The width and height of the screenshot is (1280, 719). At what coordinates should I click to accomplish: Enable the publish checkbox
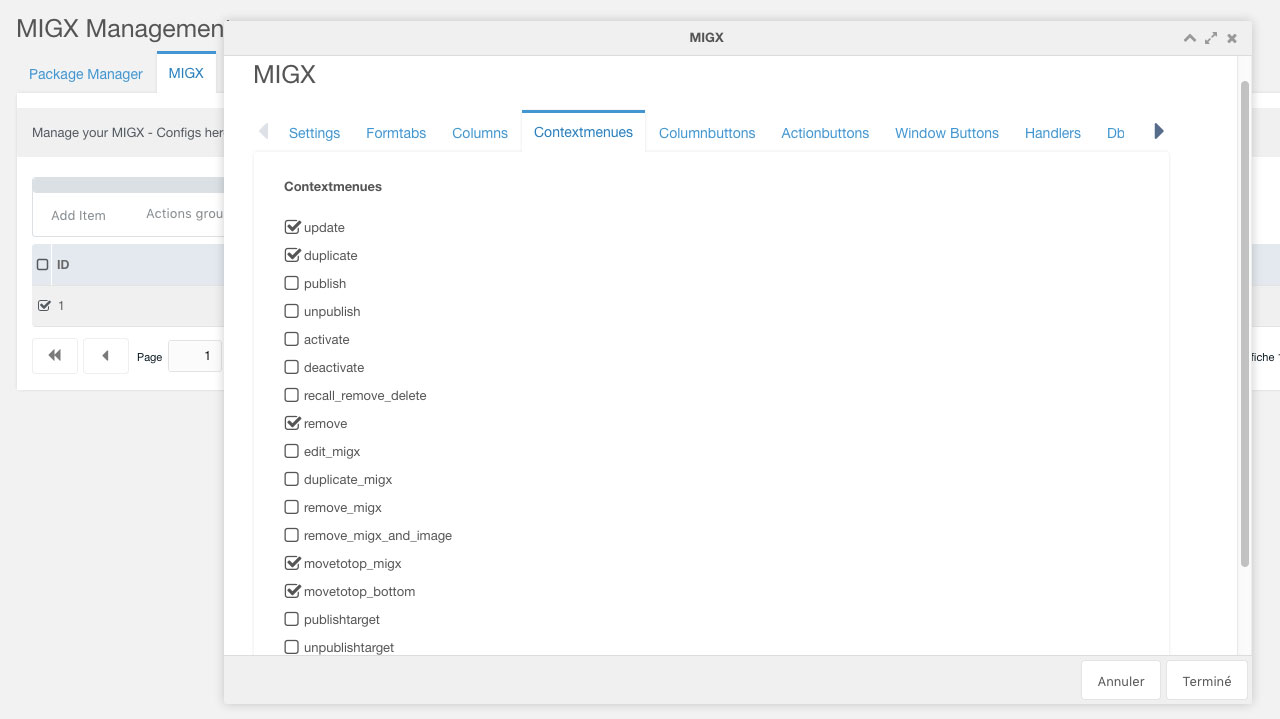coord(292,283)
